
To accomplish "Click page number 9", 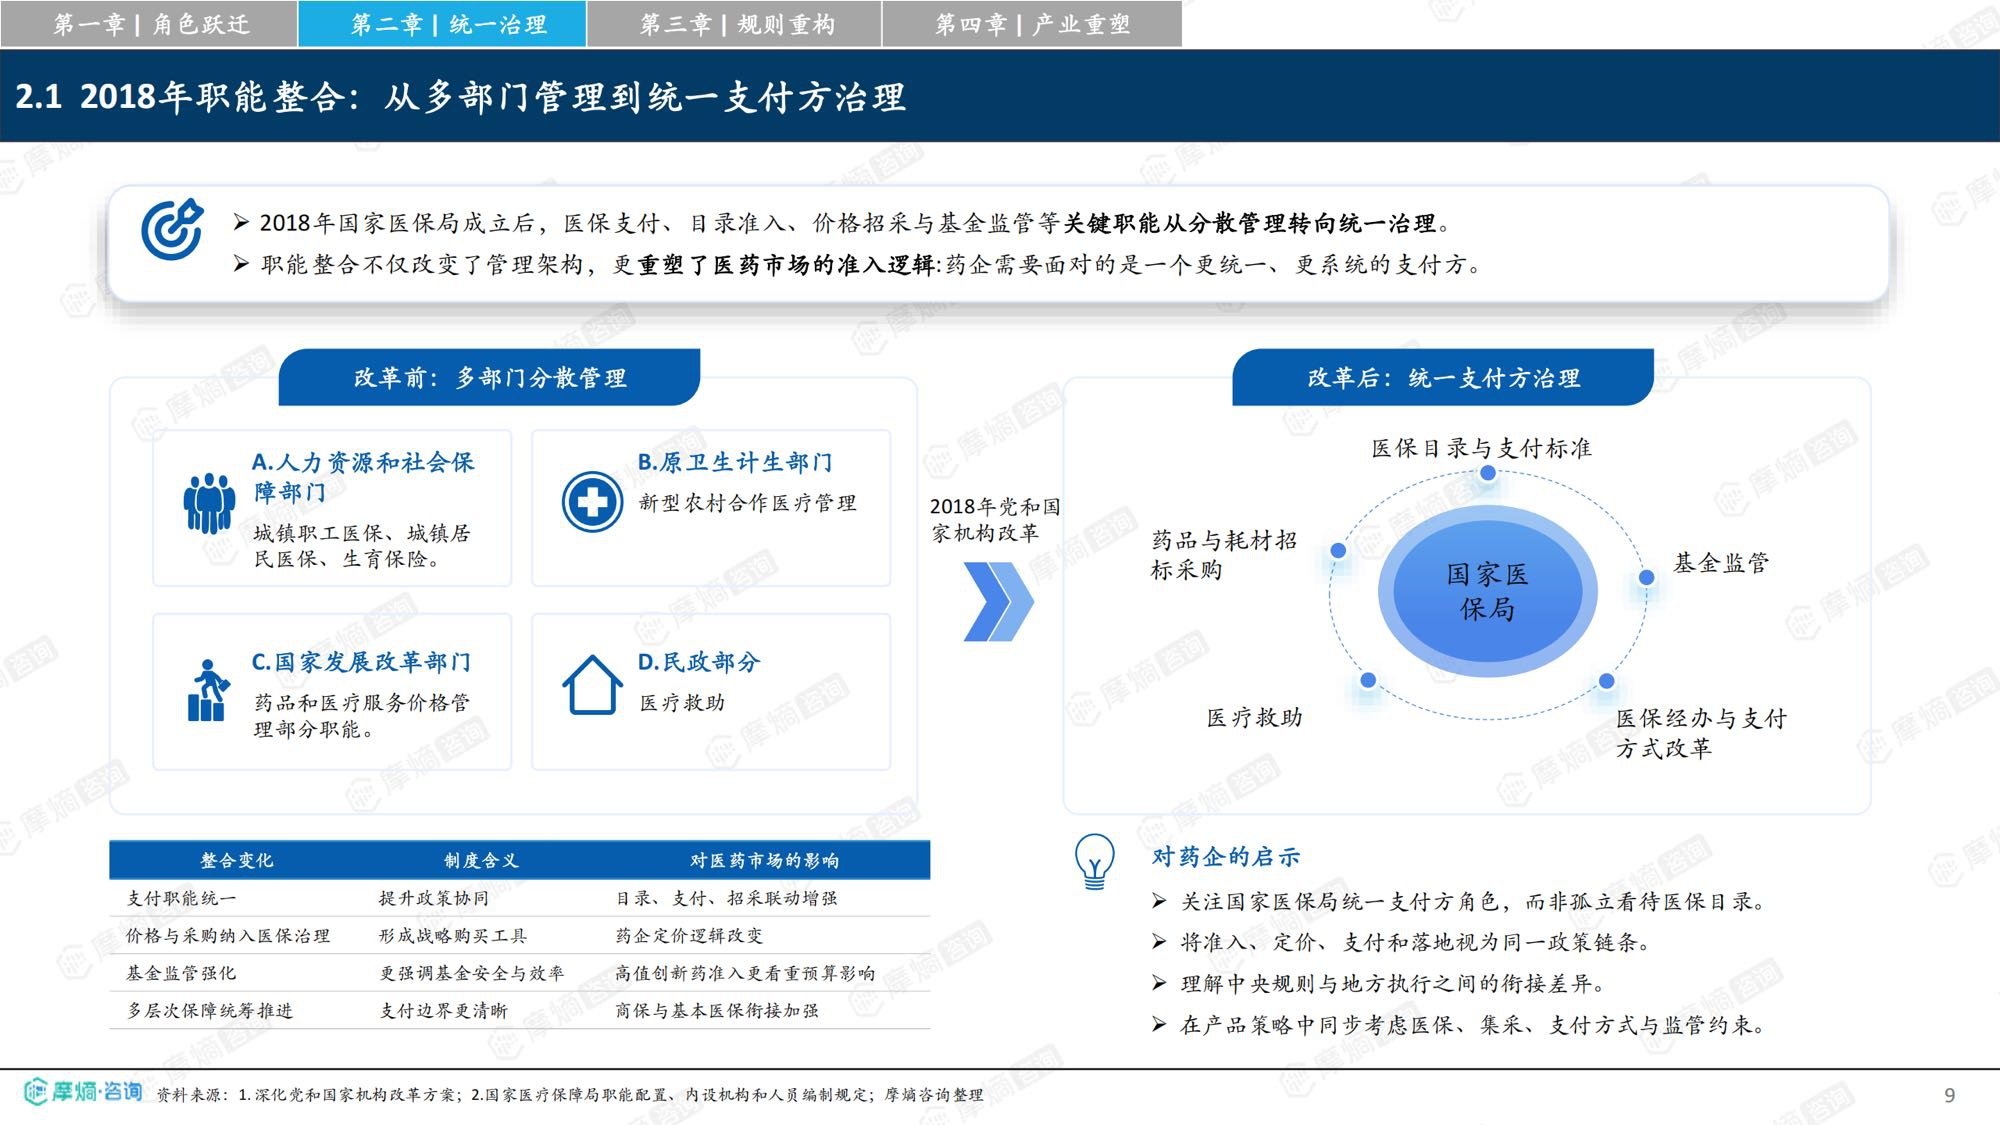I will coord(1949,1095).
